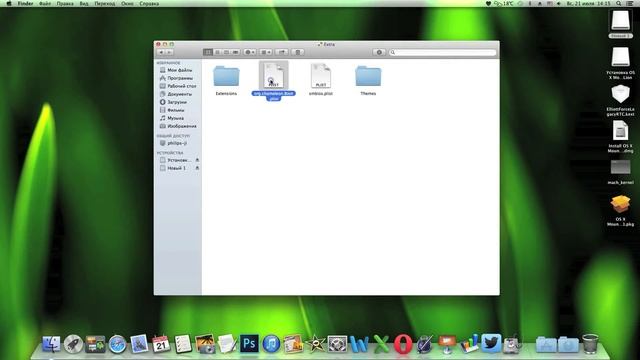
Task: Open Reminders from the Dock
Action: coord(183,344)
